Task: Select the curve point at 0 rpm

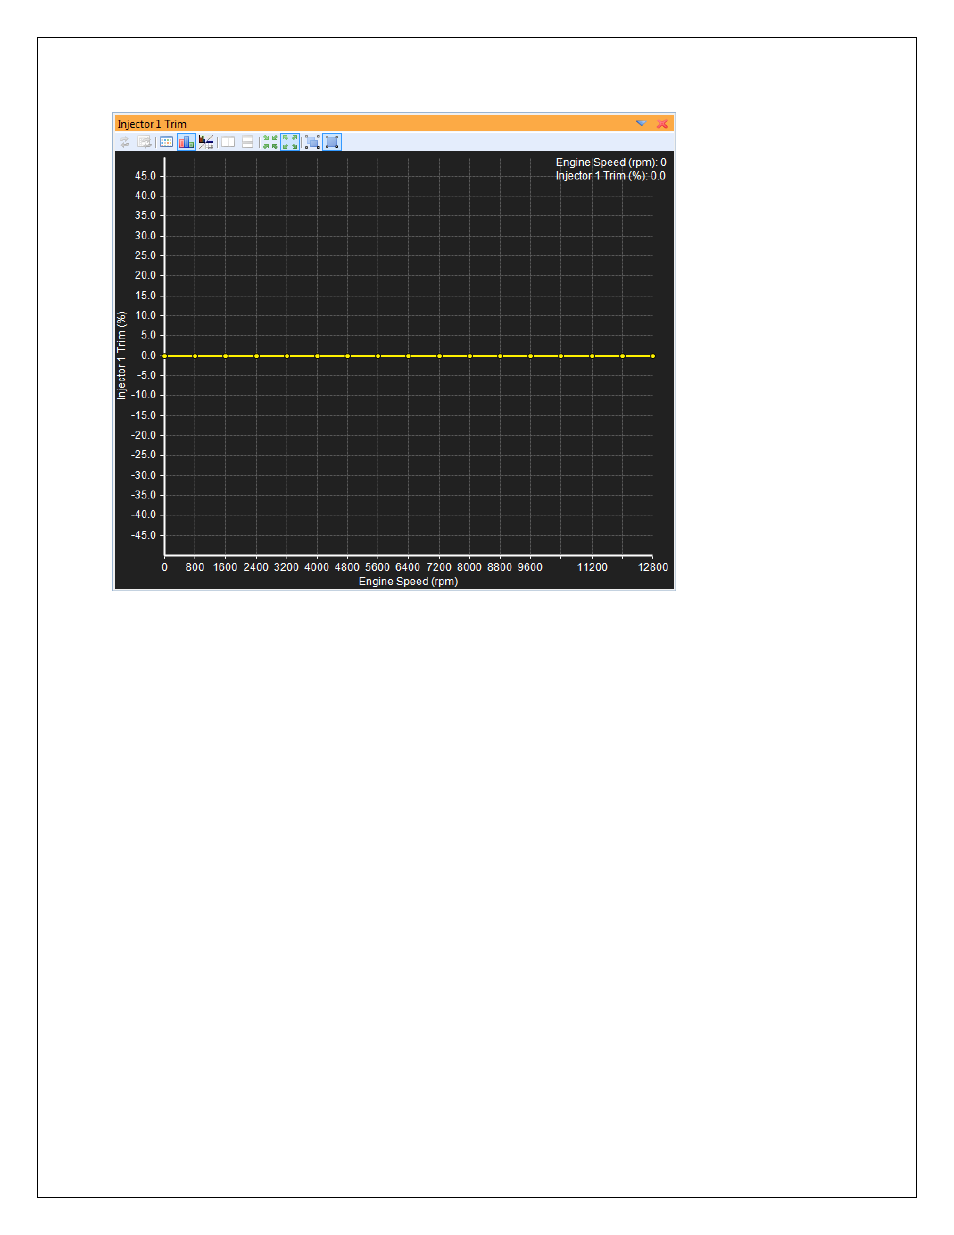Action: click(165, 356)
